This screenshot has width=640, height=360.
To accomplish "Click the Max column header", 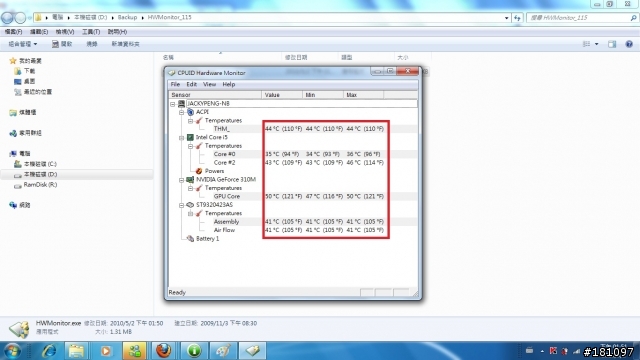I will (363, 95).
